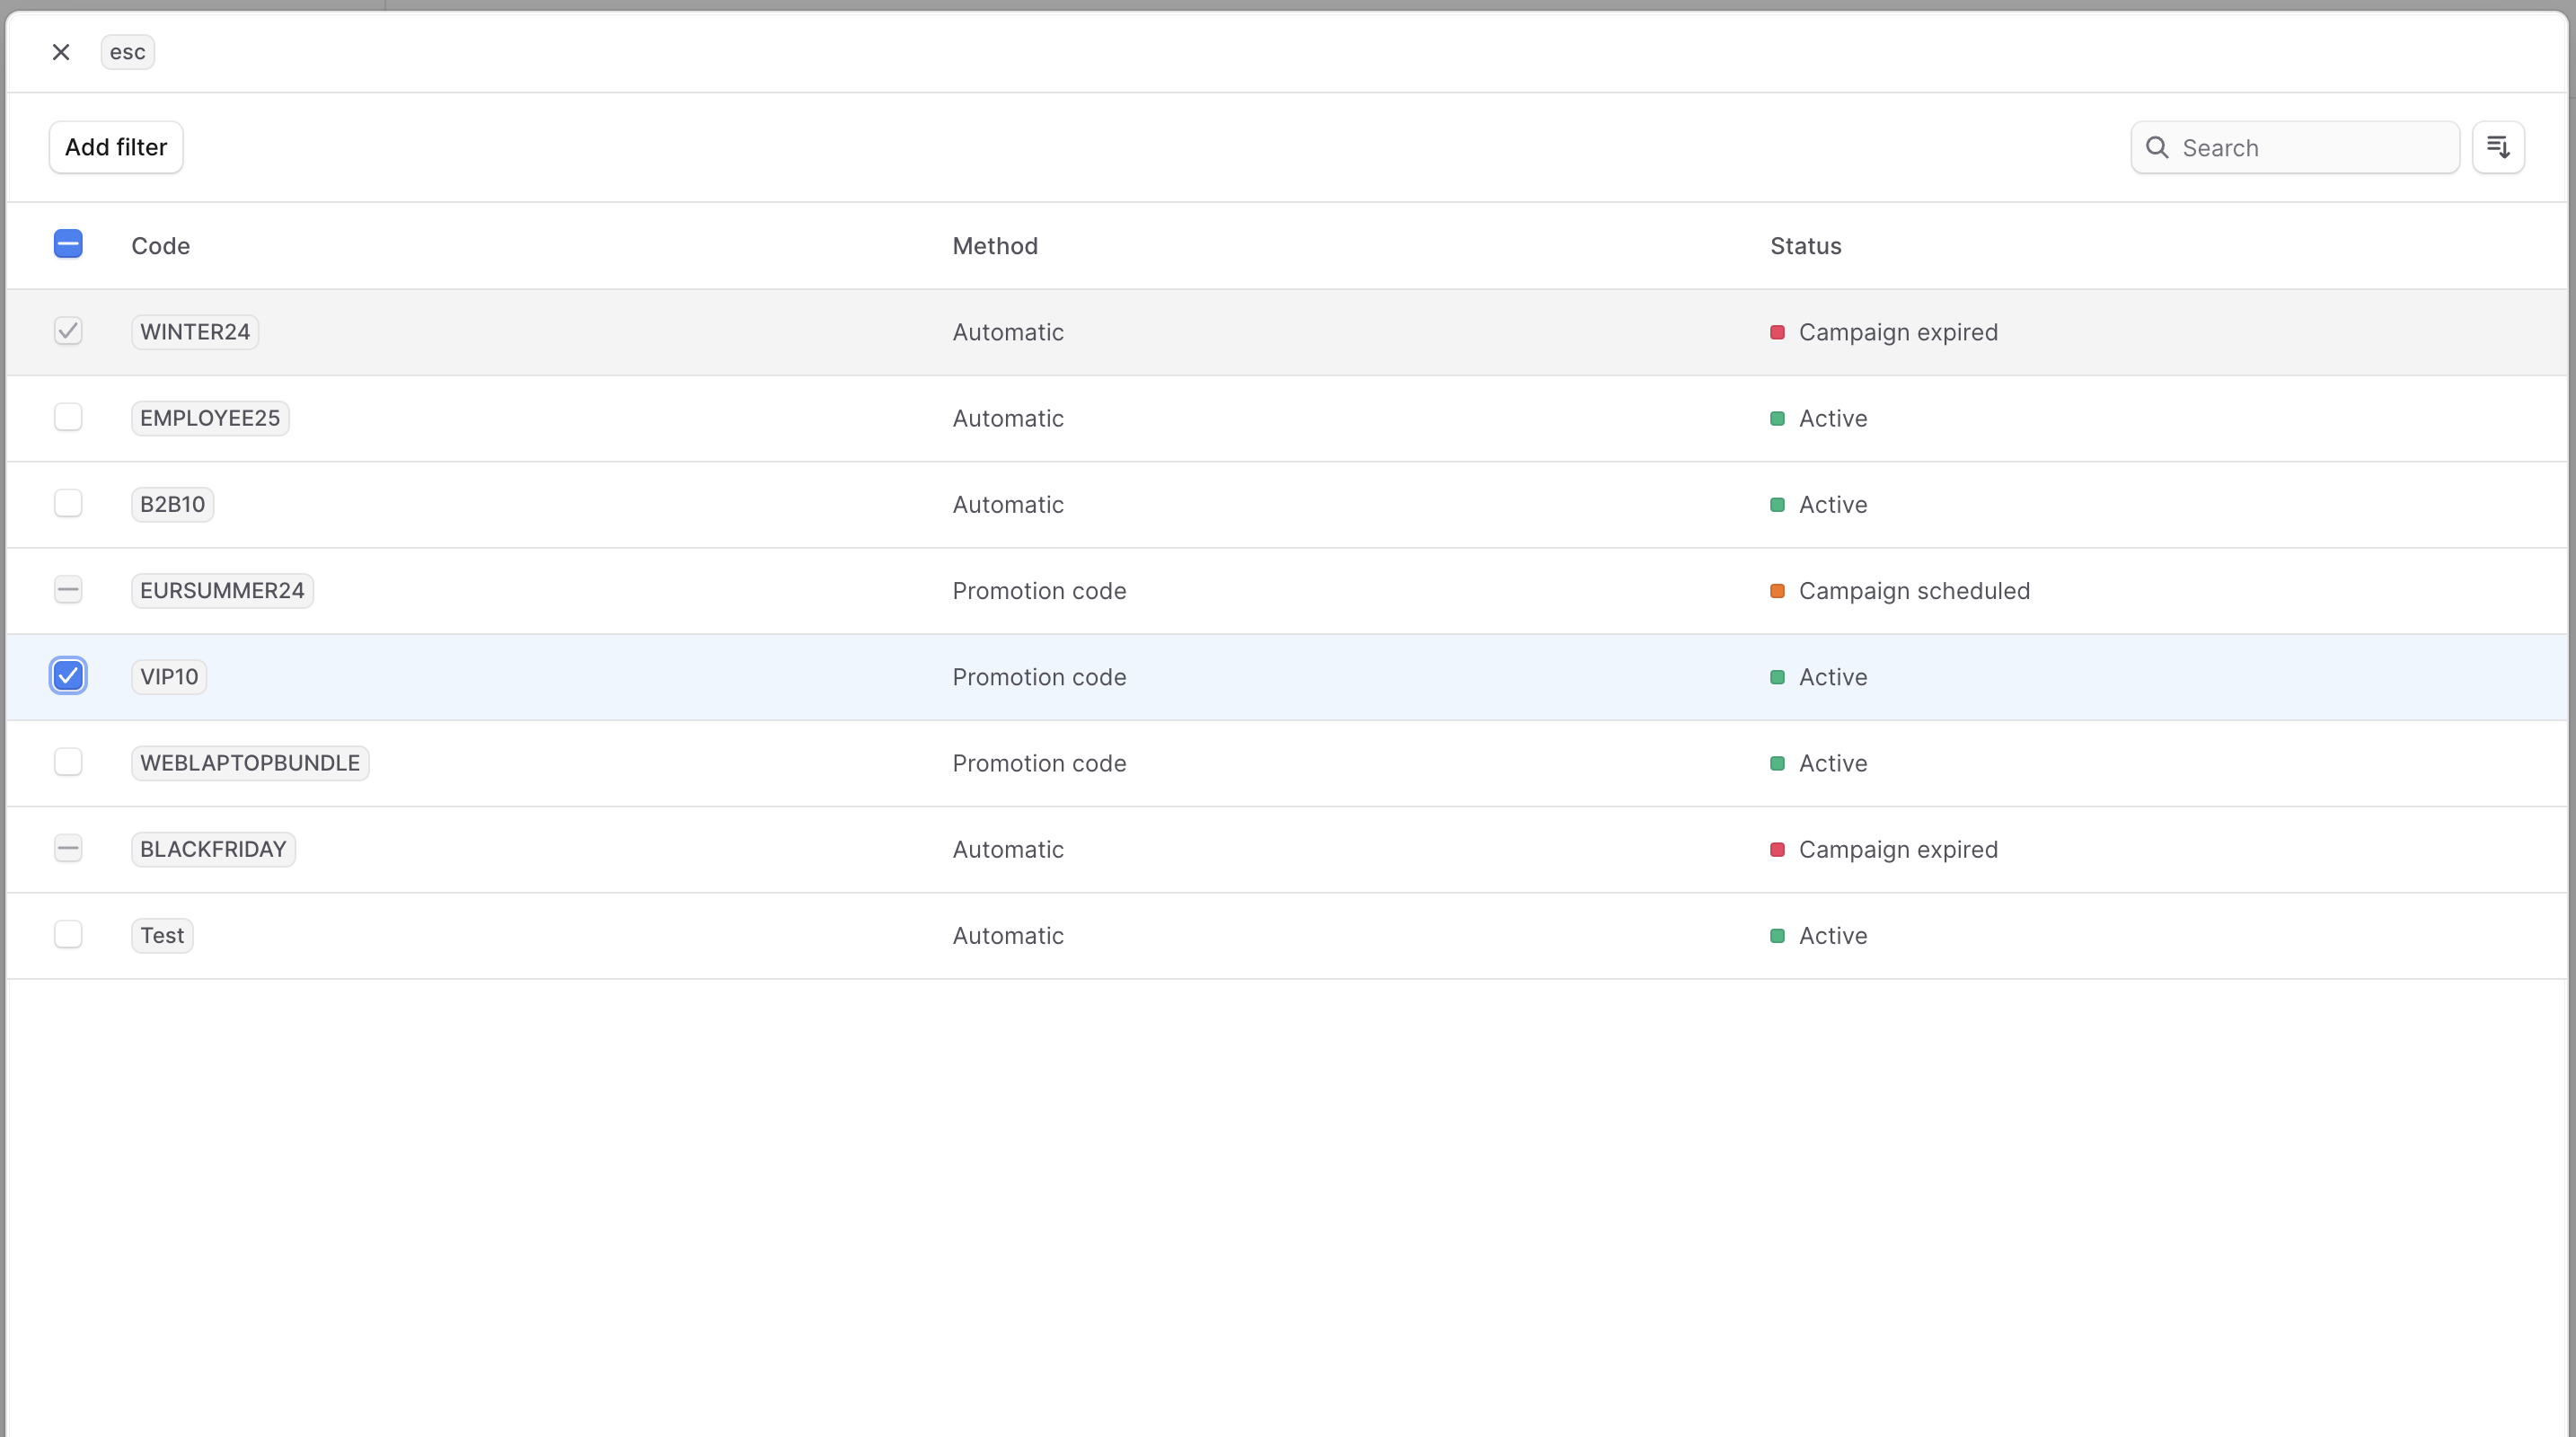This screenshot has width=2576, height=1437.
Task: Click the EURSUMMER24 code badge
Action: tap(222, 590)
